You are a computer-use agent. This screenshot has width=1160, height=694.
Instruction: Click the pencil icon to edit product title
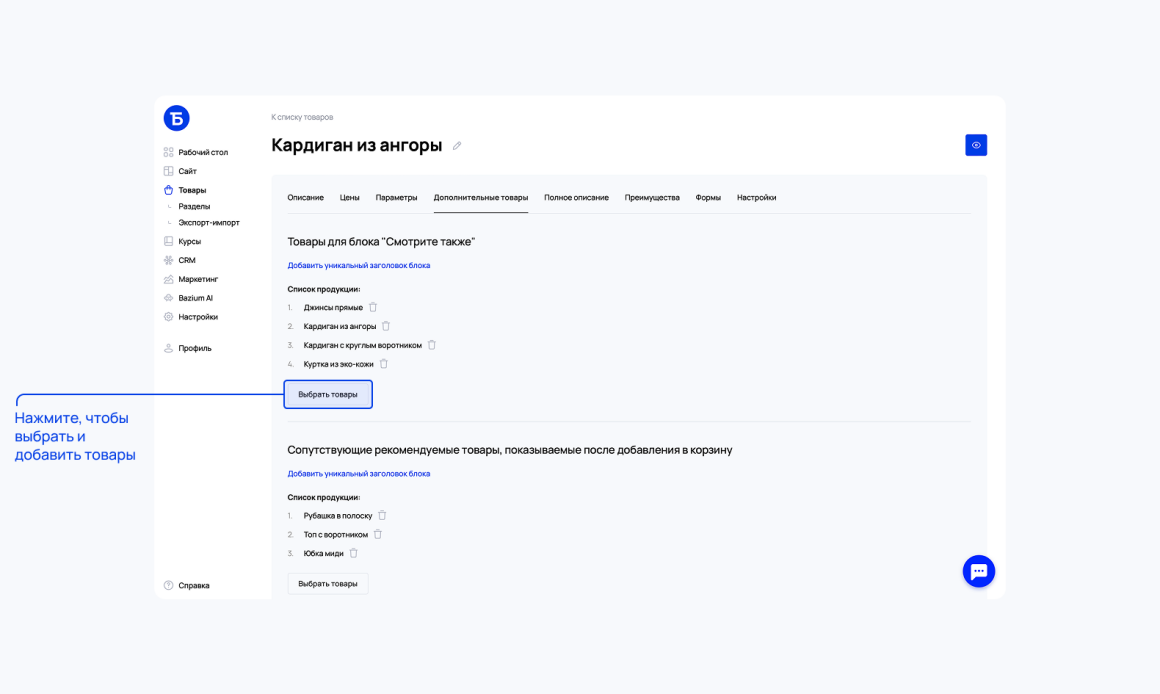(x=457, y=146)
